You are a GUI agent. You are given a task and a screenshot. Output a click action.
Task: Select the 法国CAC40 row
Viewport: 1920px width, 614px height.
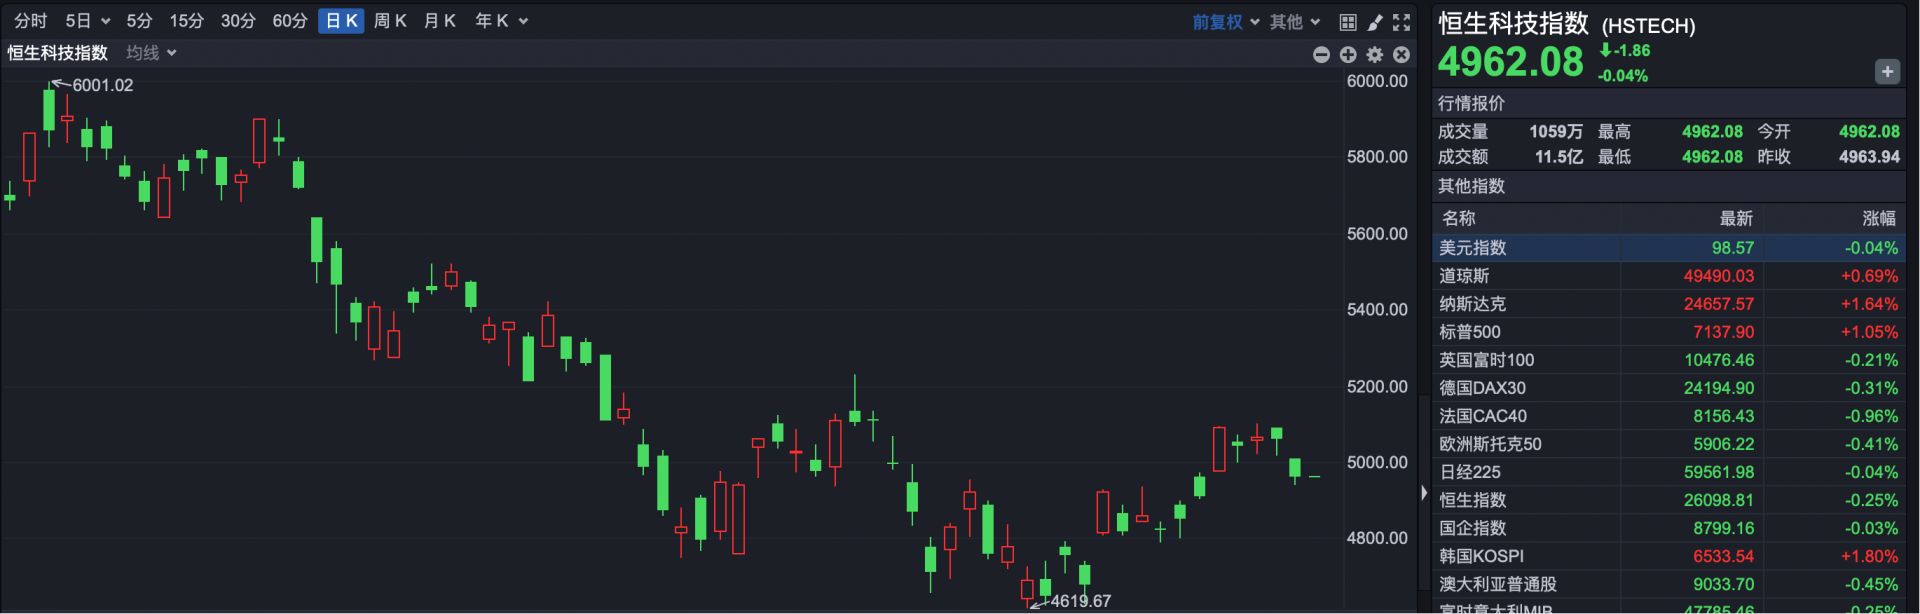click(x=1668, y=416)
